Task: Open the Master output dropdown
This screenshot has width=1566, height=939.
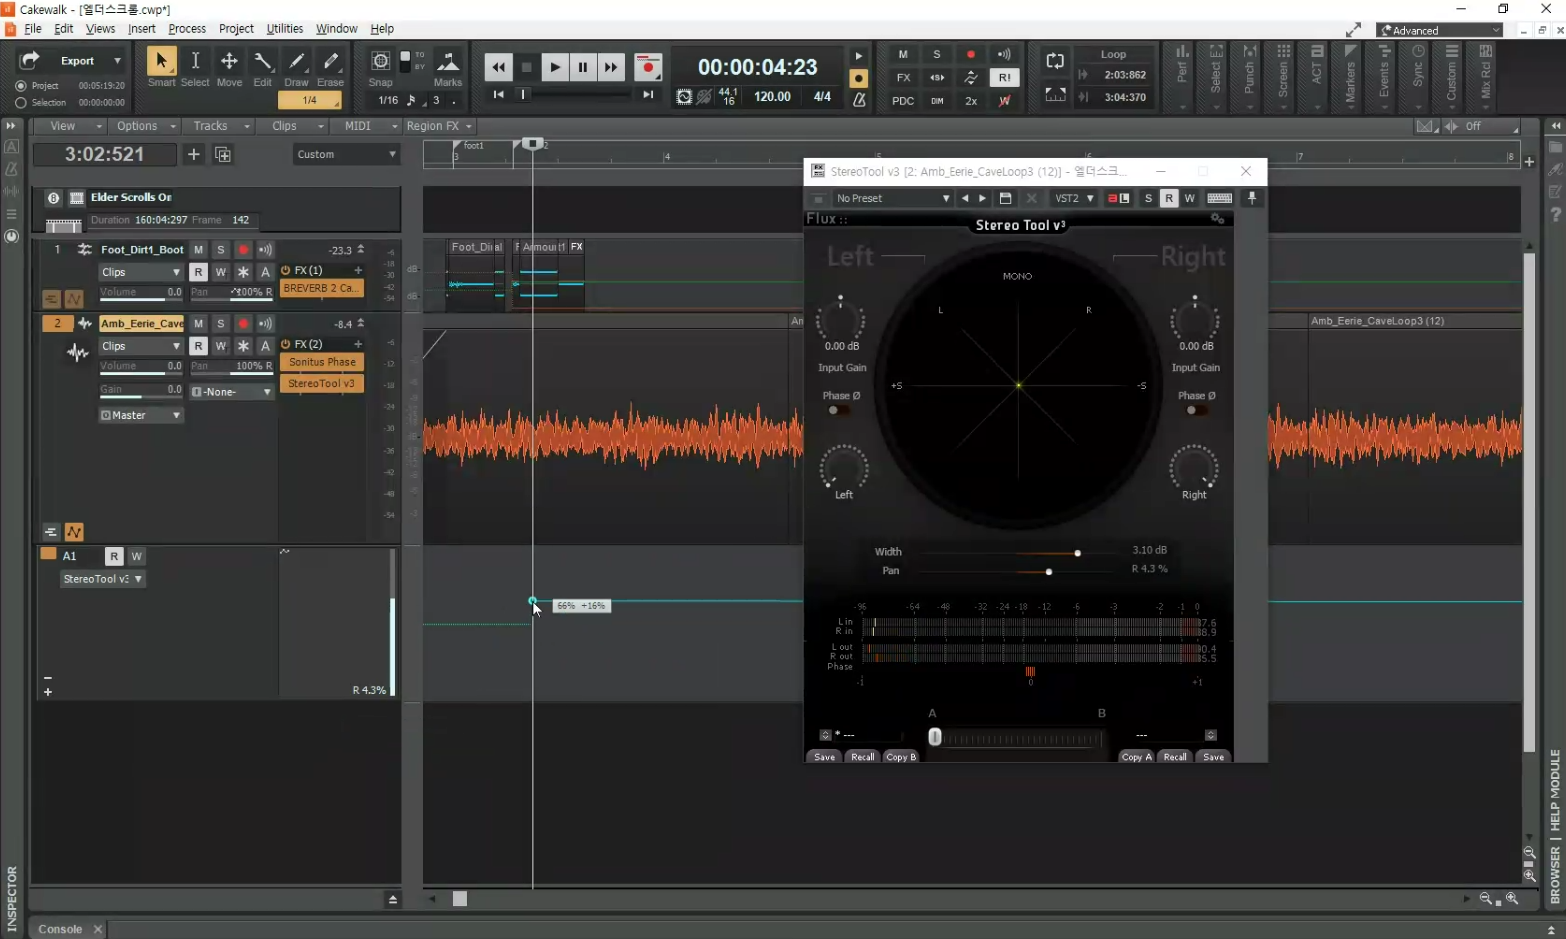Action: coord(140,415)
